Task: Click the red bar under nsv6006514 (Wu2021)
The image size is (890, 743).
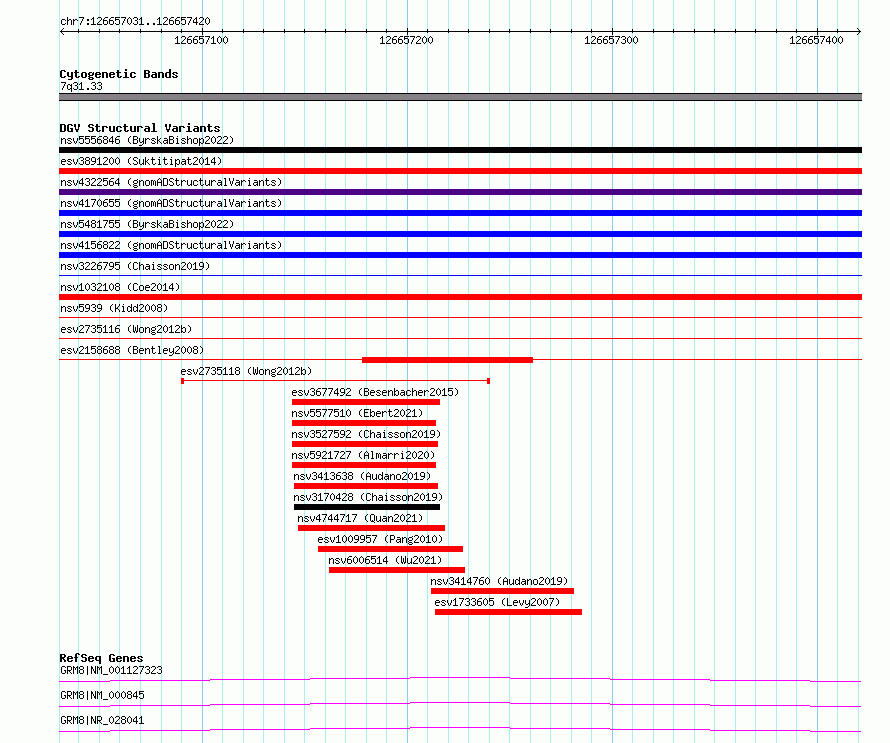Action: [x=397, y=570]
